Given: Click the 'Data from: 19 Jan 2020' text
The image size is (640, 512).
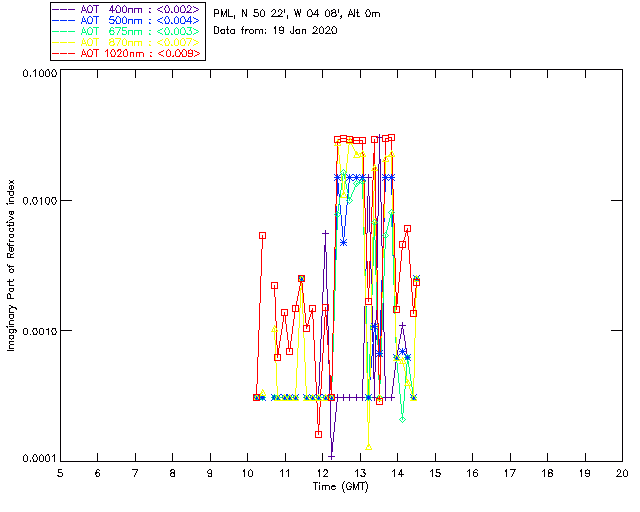Looking at the screenshot, I should [x=275, y=31].
